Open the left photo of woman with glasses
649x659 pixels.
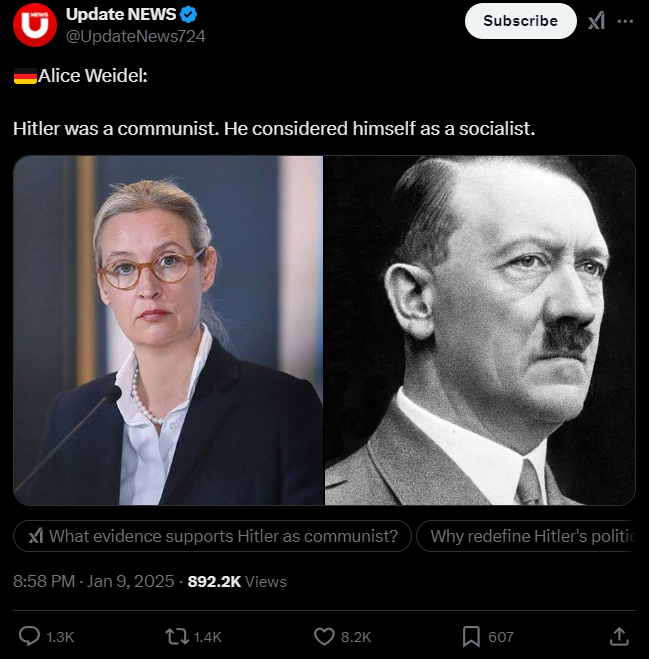click(x=168, y=330)
